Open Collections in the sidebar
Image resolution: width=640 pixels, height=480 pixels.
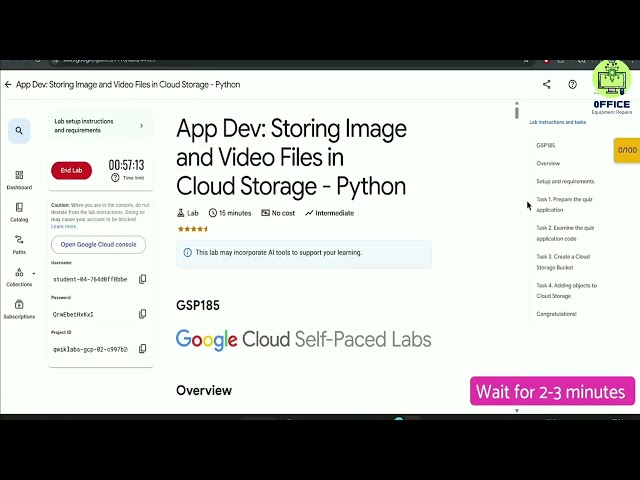pyautogui.click(x=19, y=277)
